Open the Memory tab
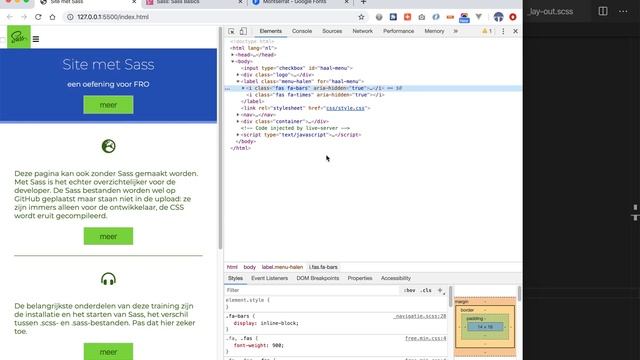This screenshot has height=360, width=640. [x=434, y=31]
